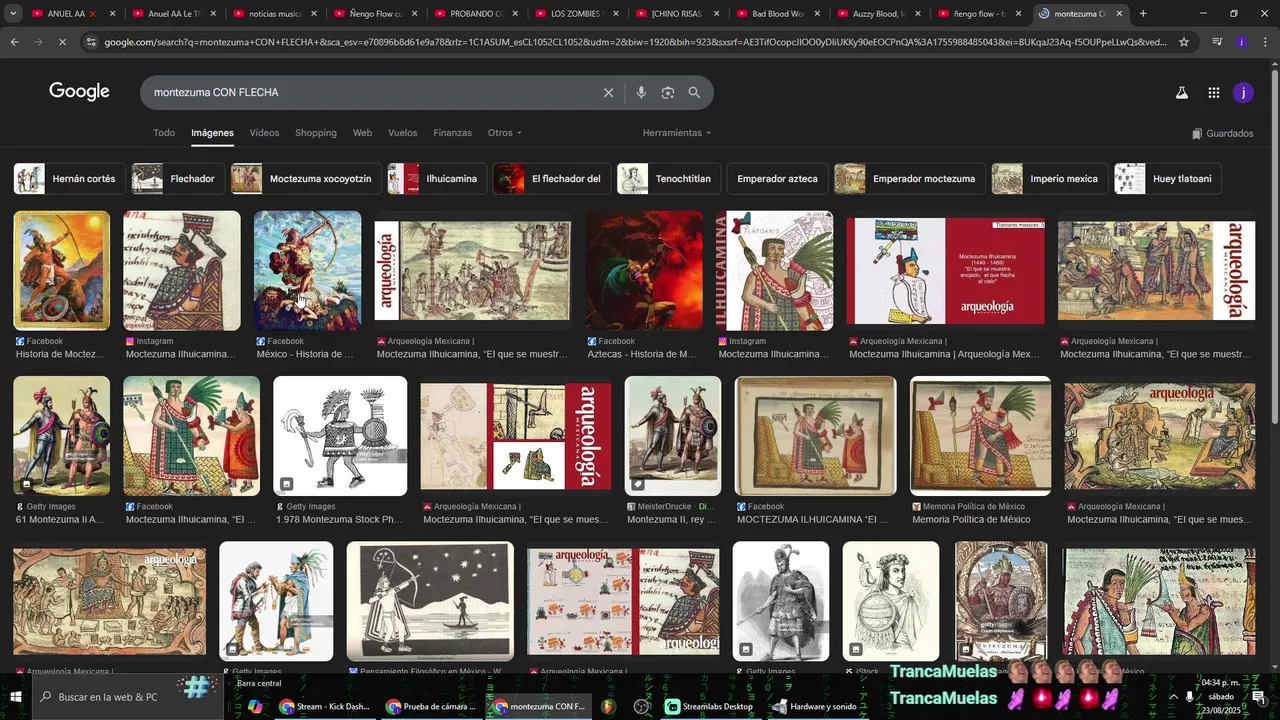Click the browser address bar URL
Viewport: 1280px width, 720px height.
635,42
